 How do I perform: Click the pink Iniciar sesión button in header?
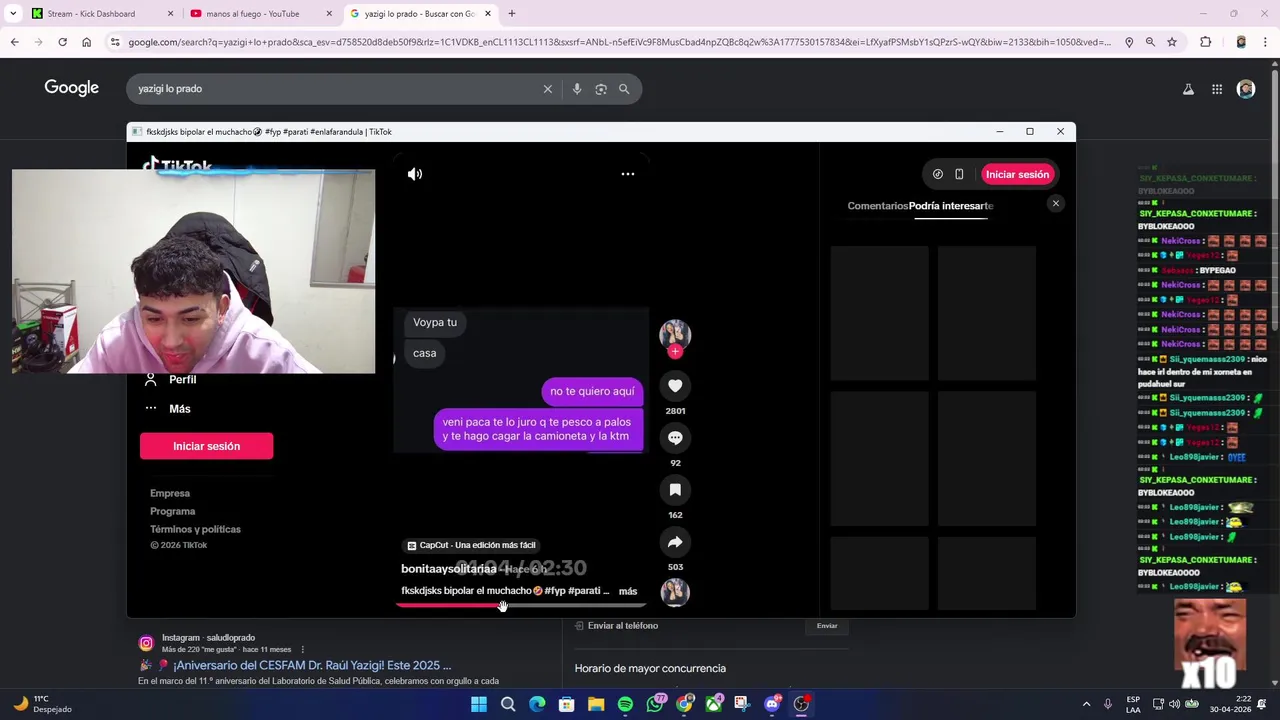click(x=1017, y=174)
